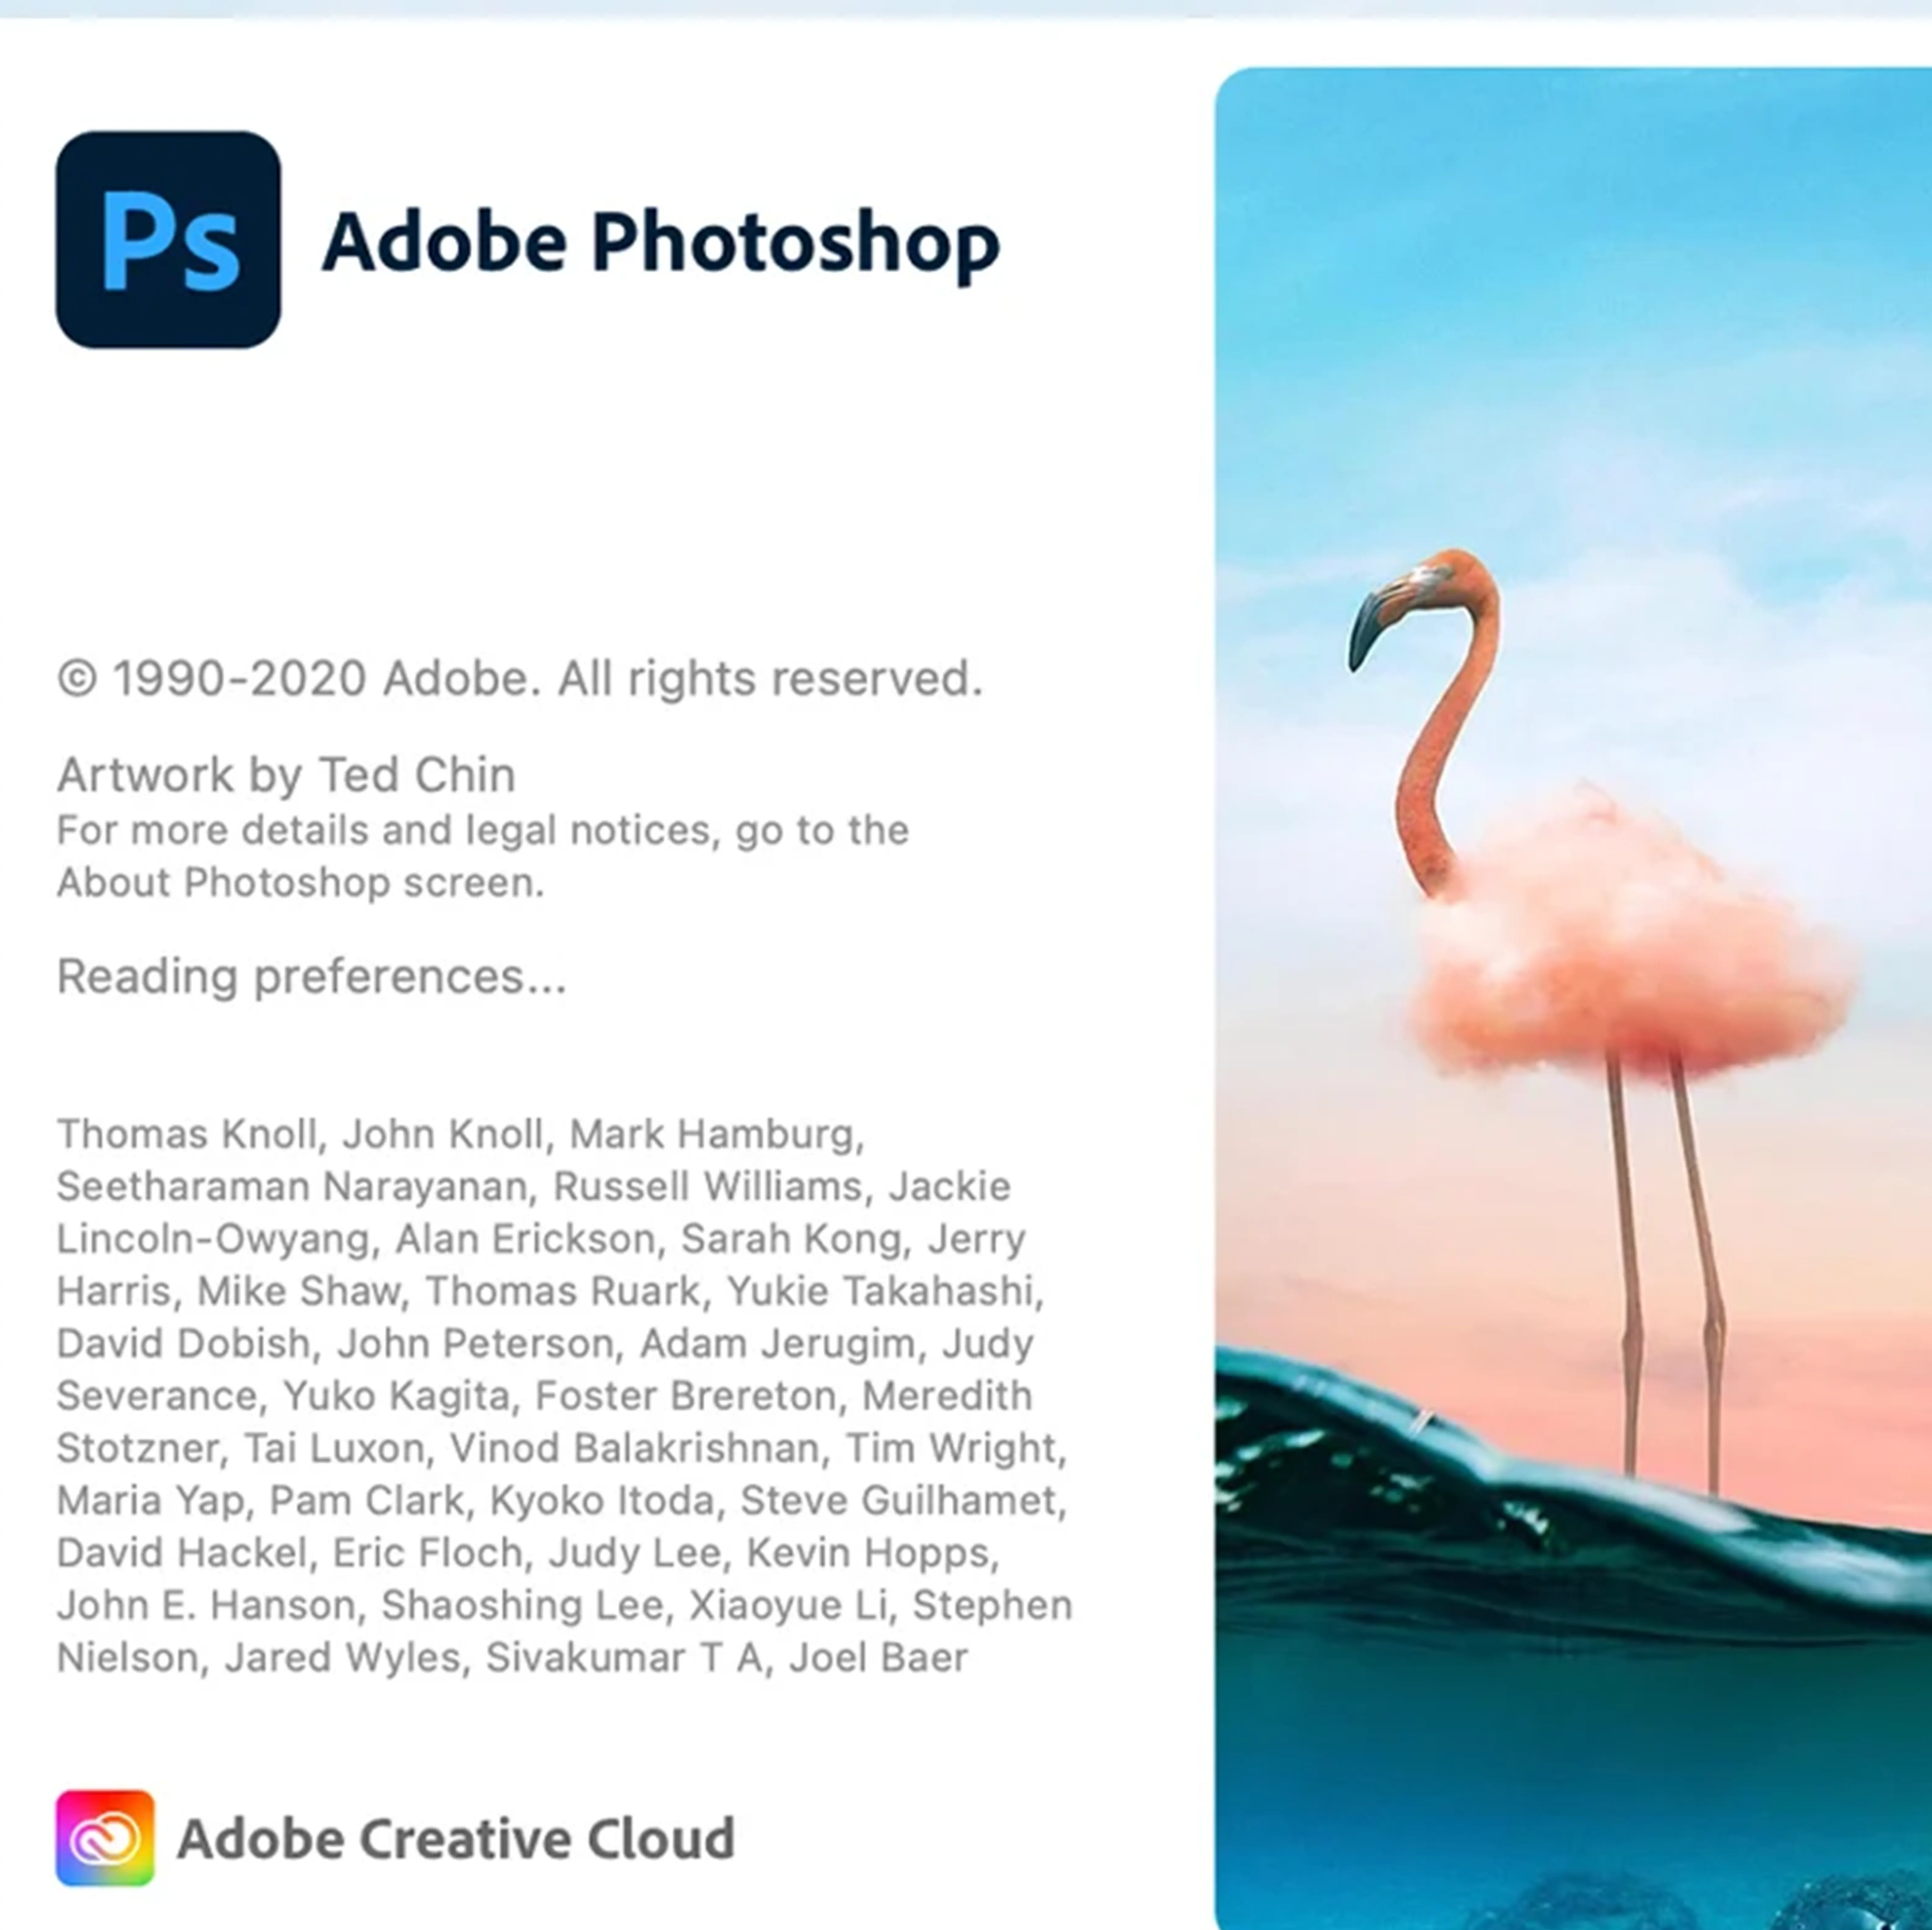Click the Adobe Creative Cloud rainbow icon
Viewport: 1932px width, 1930px height.
(x=105, y=1838)
